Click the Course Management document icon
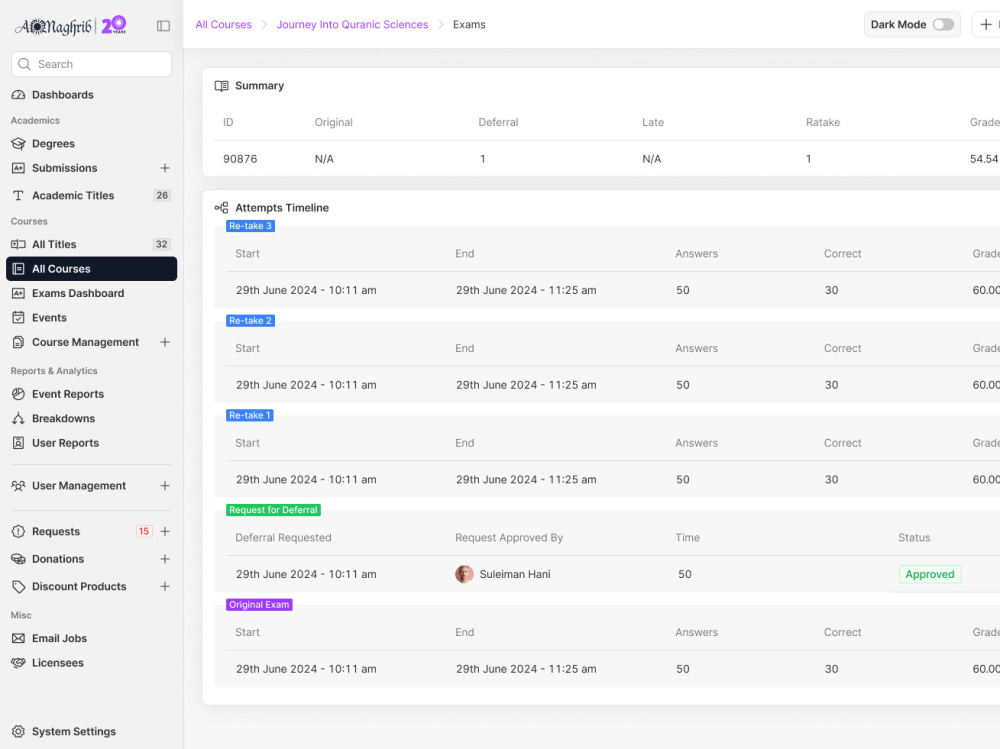Screen dimensions: 1000x749 coord(18,342)
